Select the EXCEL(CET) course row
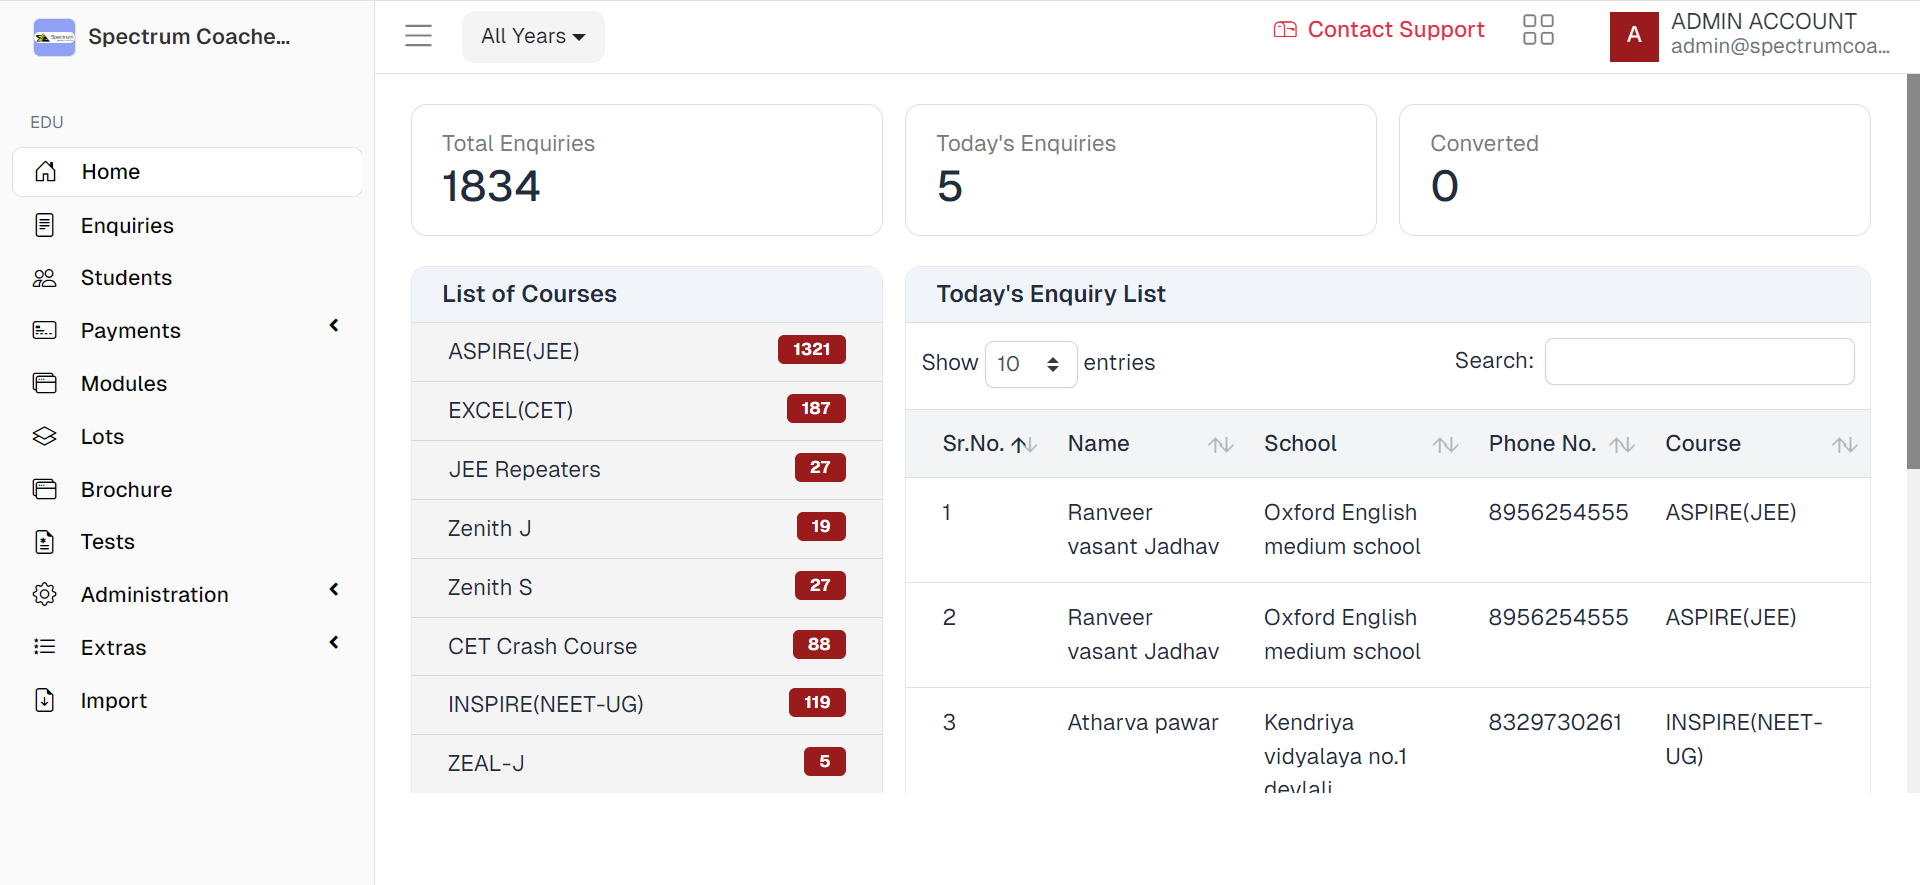This screenshot has height=885, width=1920. pyautogui.click(x=647, y=411)
